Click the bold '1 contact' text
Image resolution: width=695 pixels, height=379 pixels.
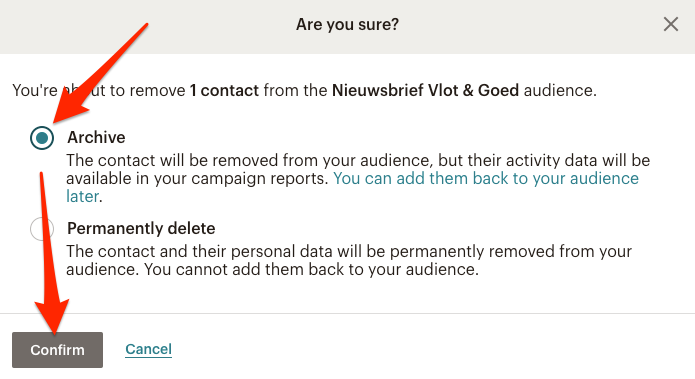pyautogui.click(x=224, y=90)
